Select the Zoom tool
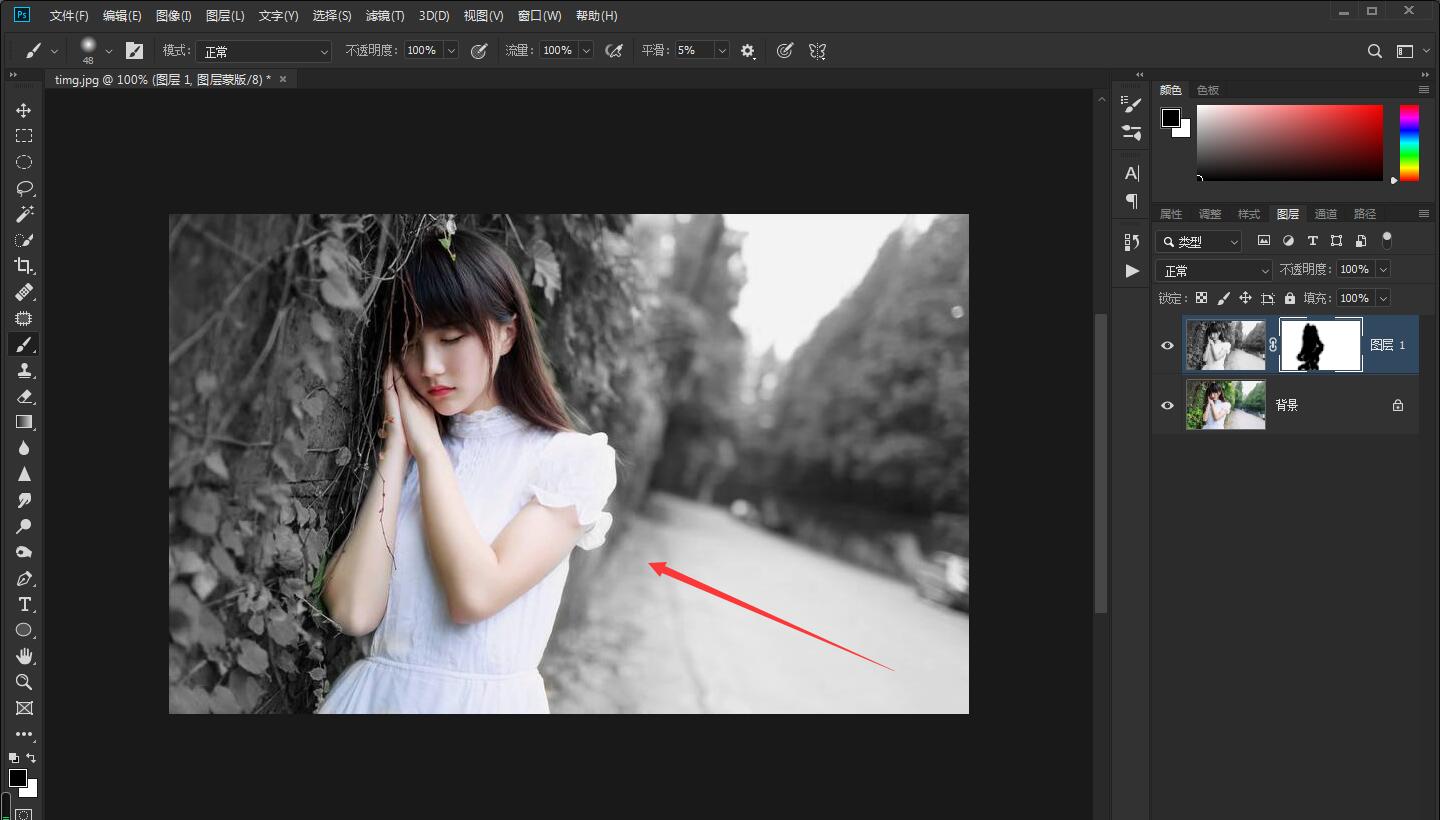This screenshot has width=1440, height=820. point(24,682)
